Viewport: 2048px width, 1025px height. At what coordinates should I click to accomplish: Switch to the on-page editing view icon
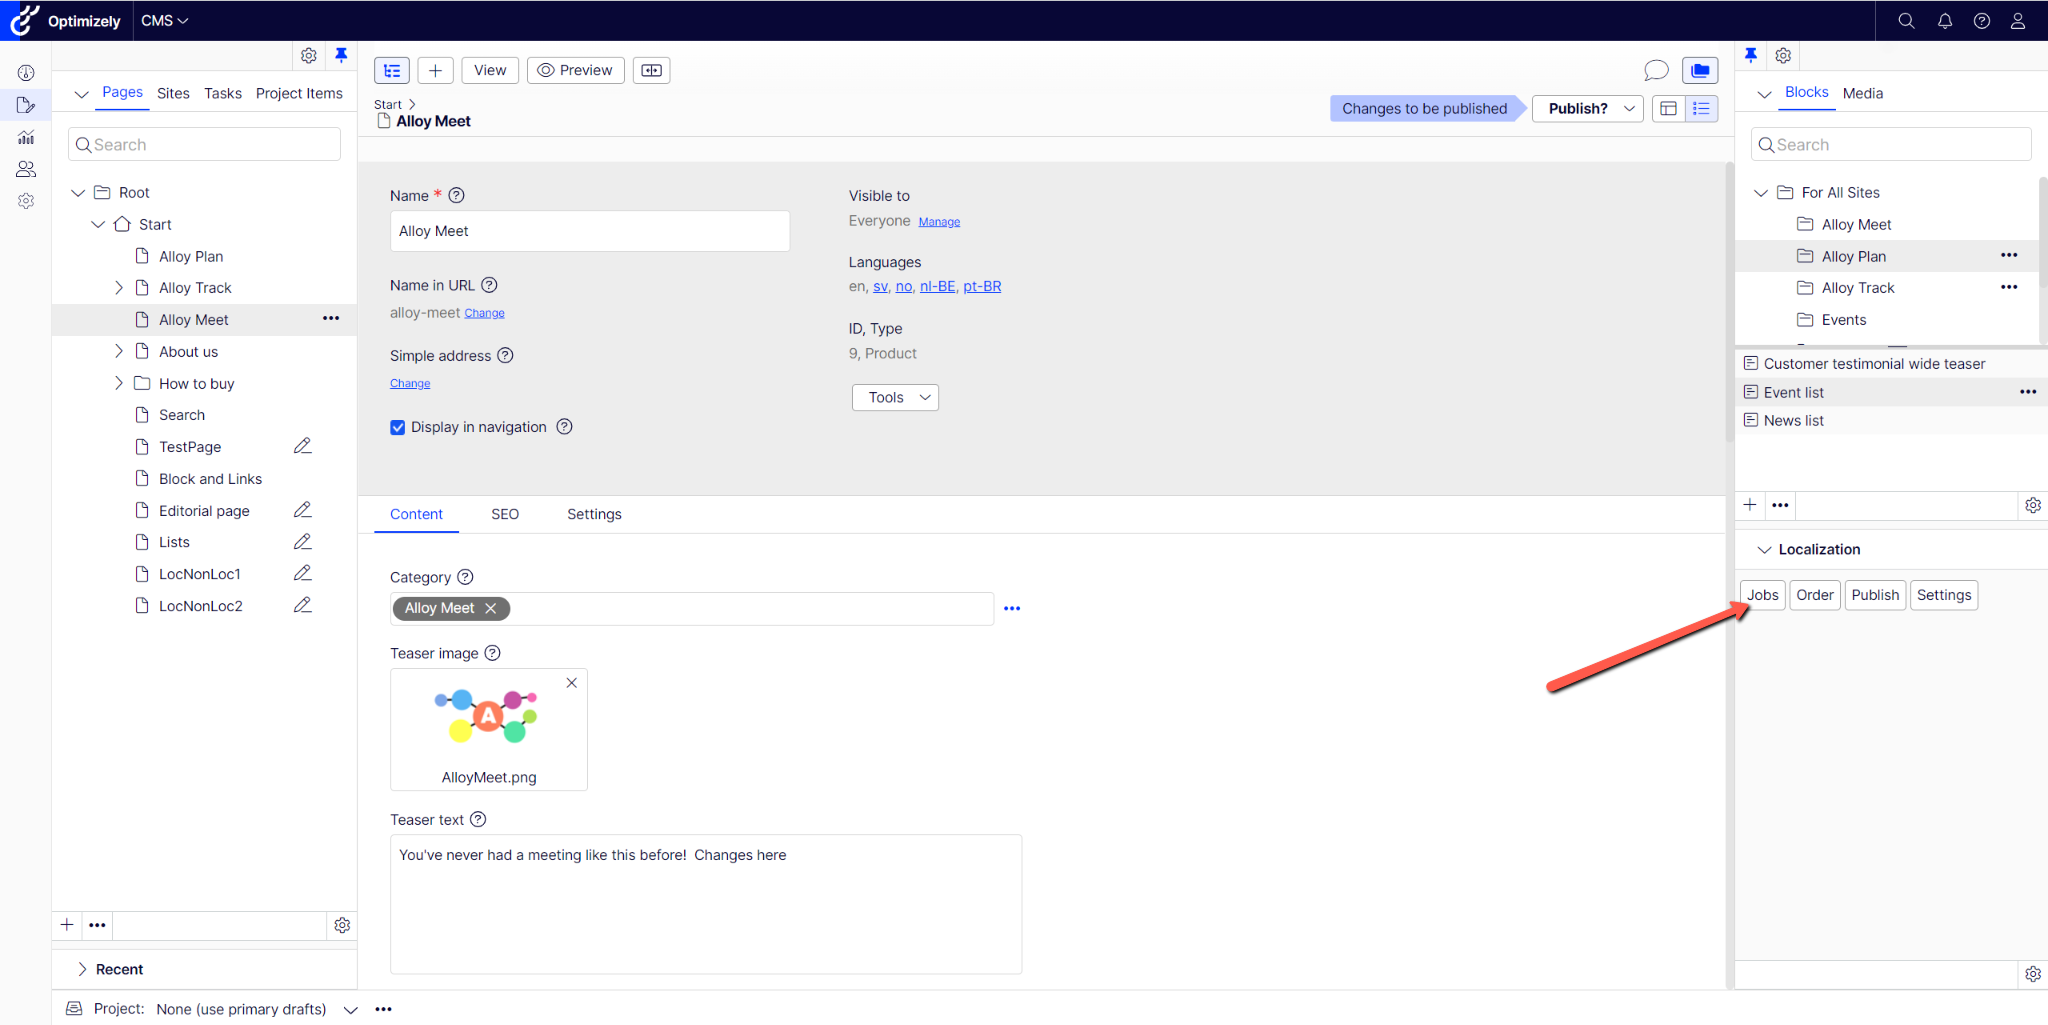click(x=1669, y=108)
